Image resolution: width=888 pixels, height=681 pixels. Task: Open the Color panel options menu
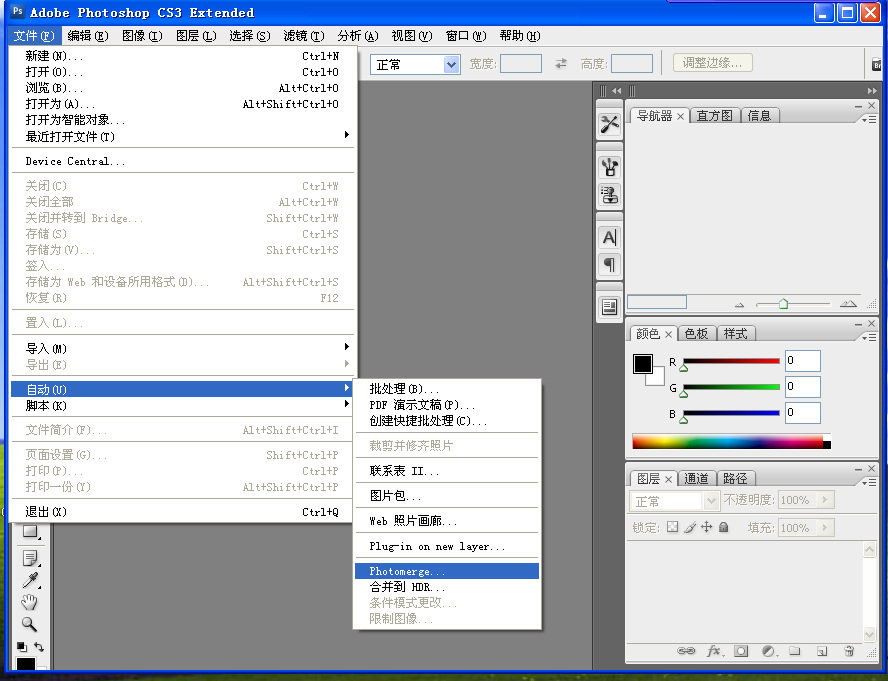pyautogui.click(x=869, y=337)
